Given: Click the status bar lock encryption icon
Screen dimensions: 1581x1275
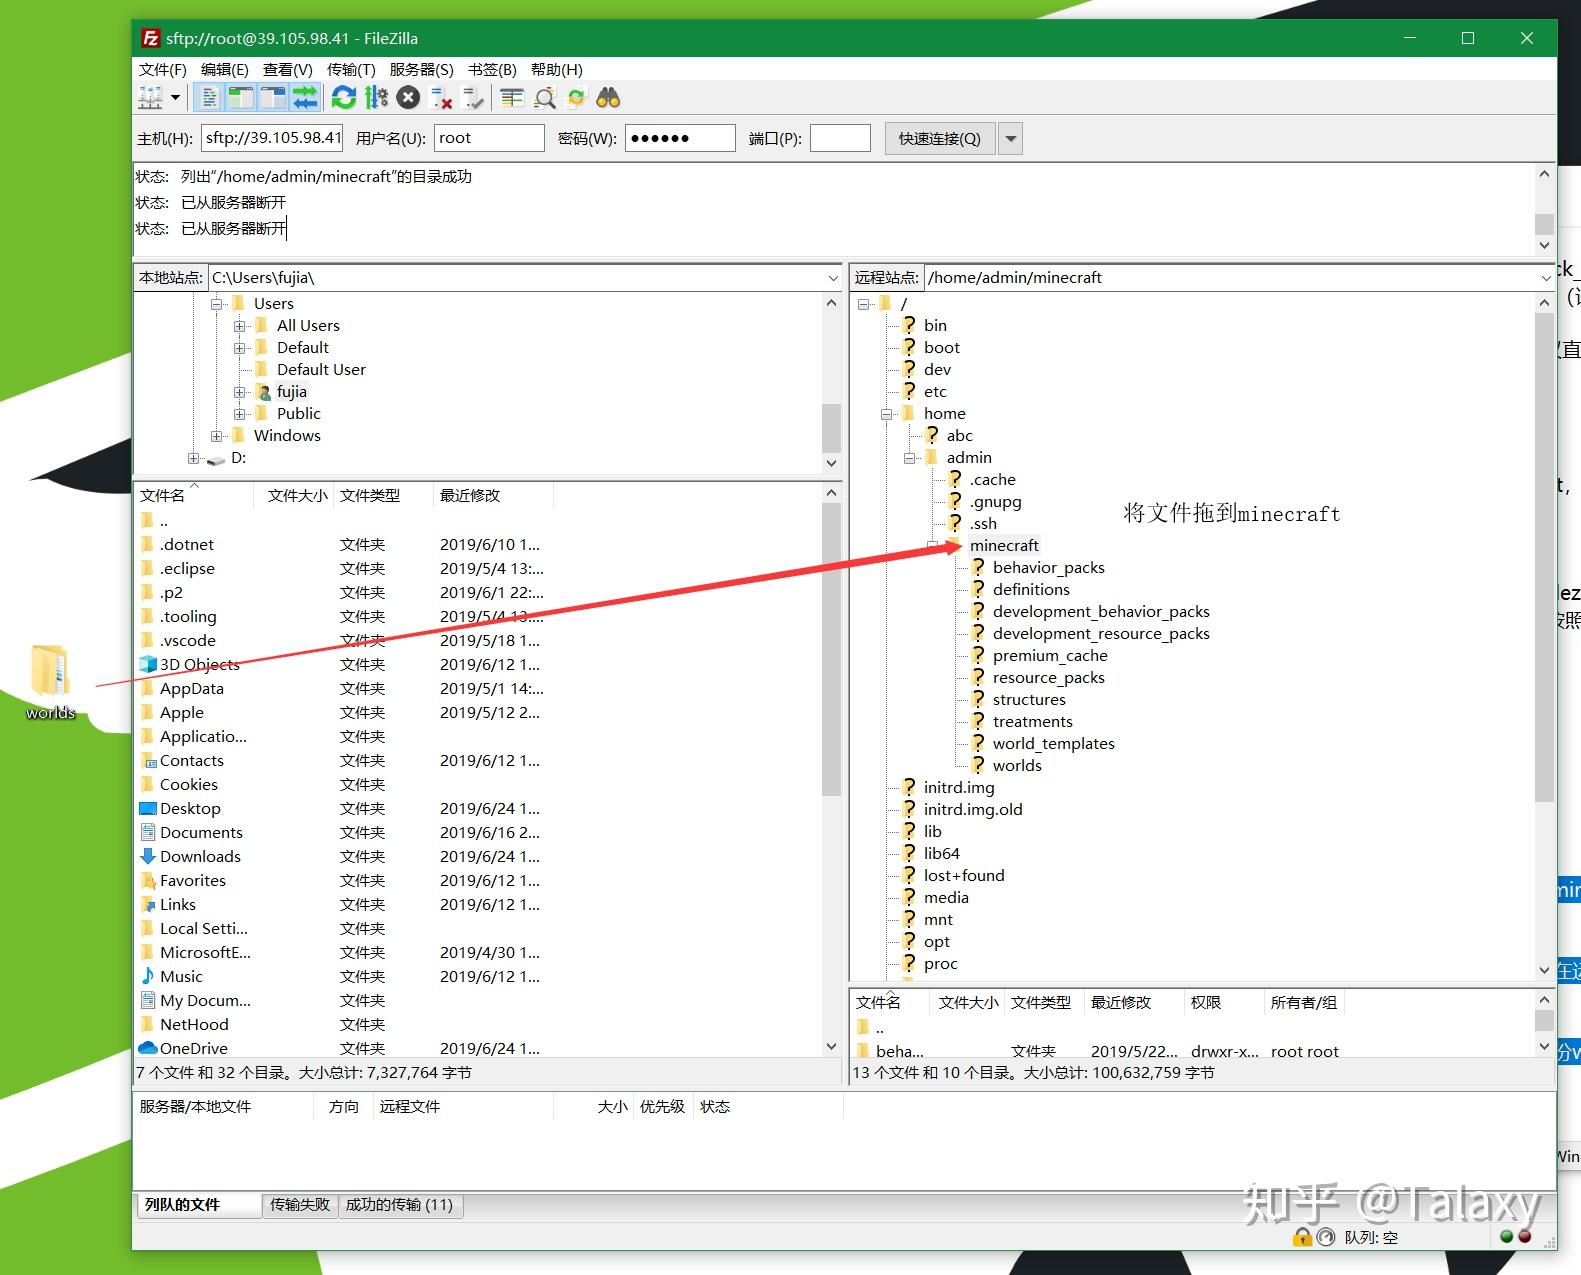Looking at the screenshot, I should point(1302,1237).
